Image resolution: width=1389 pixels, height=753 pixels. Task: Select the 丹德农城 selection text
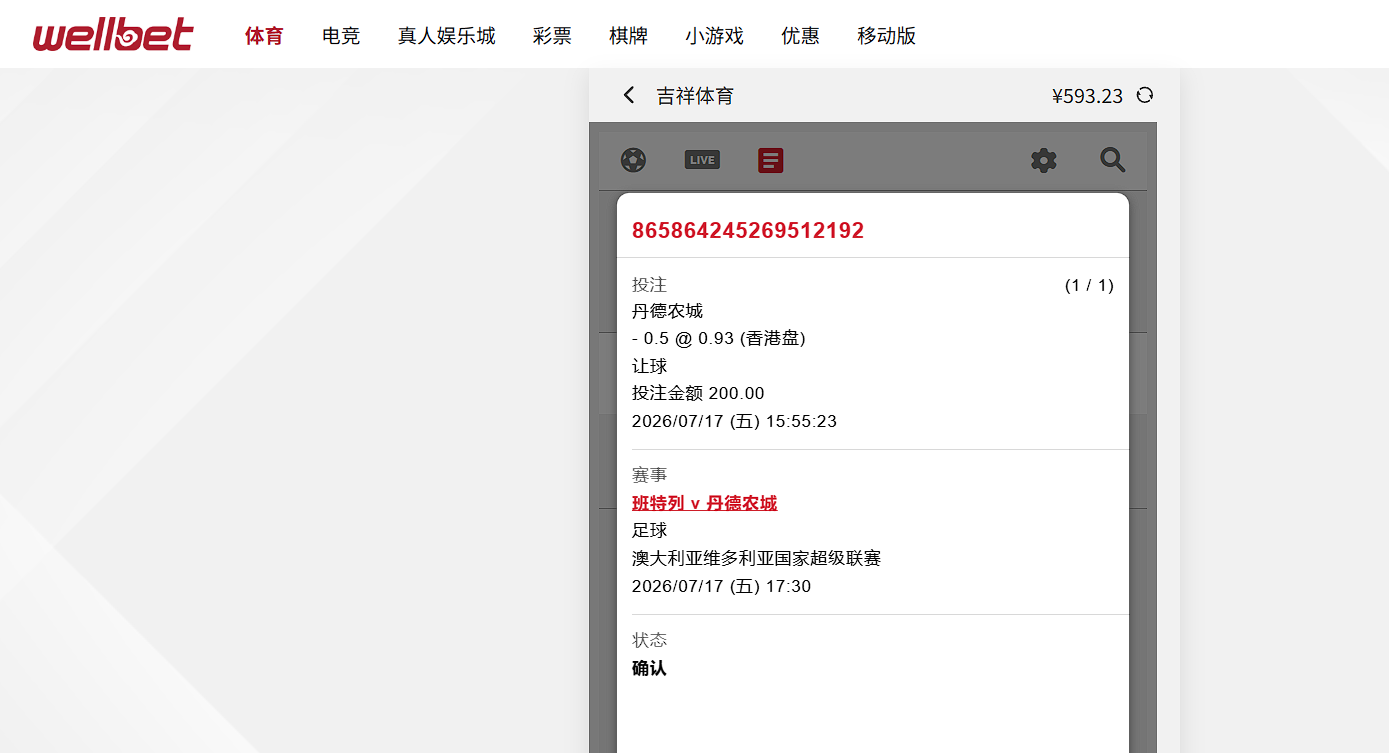coord(667,311)
